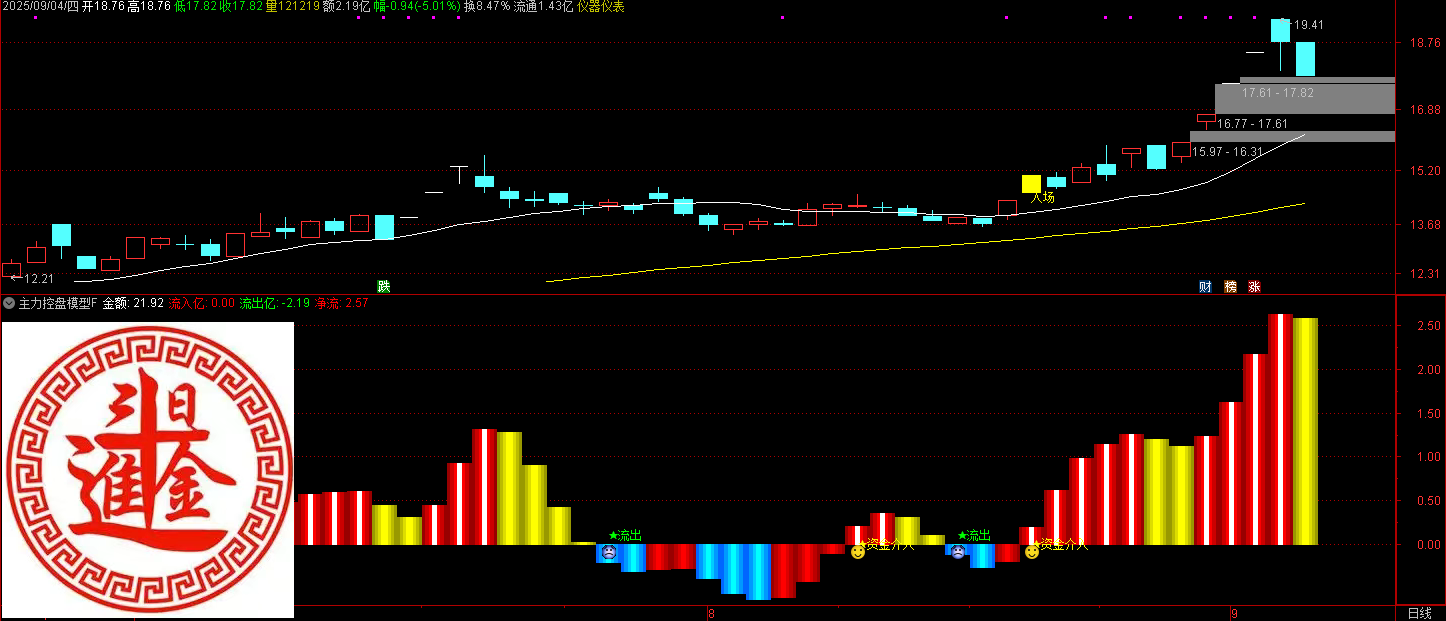Open the 仪器仪表 sector link
This screenshot has height=621, width=1446.
pos(601,6)
